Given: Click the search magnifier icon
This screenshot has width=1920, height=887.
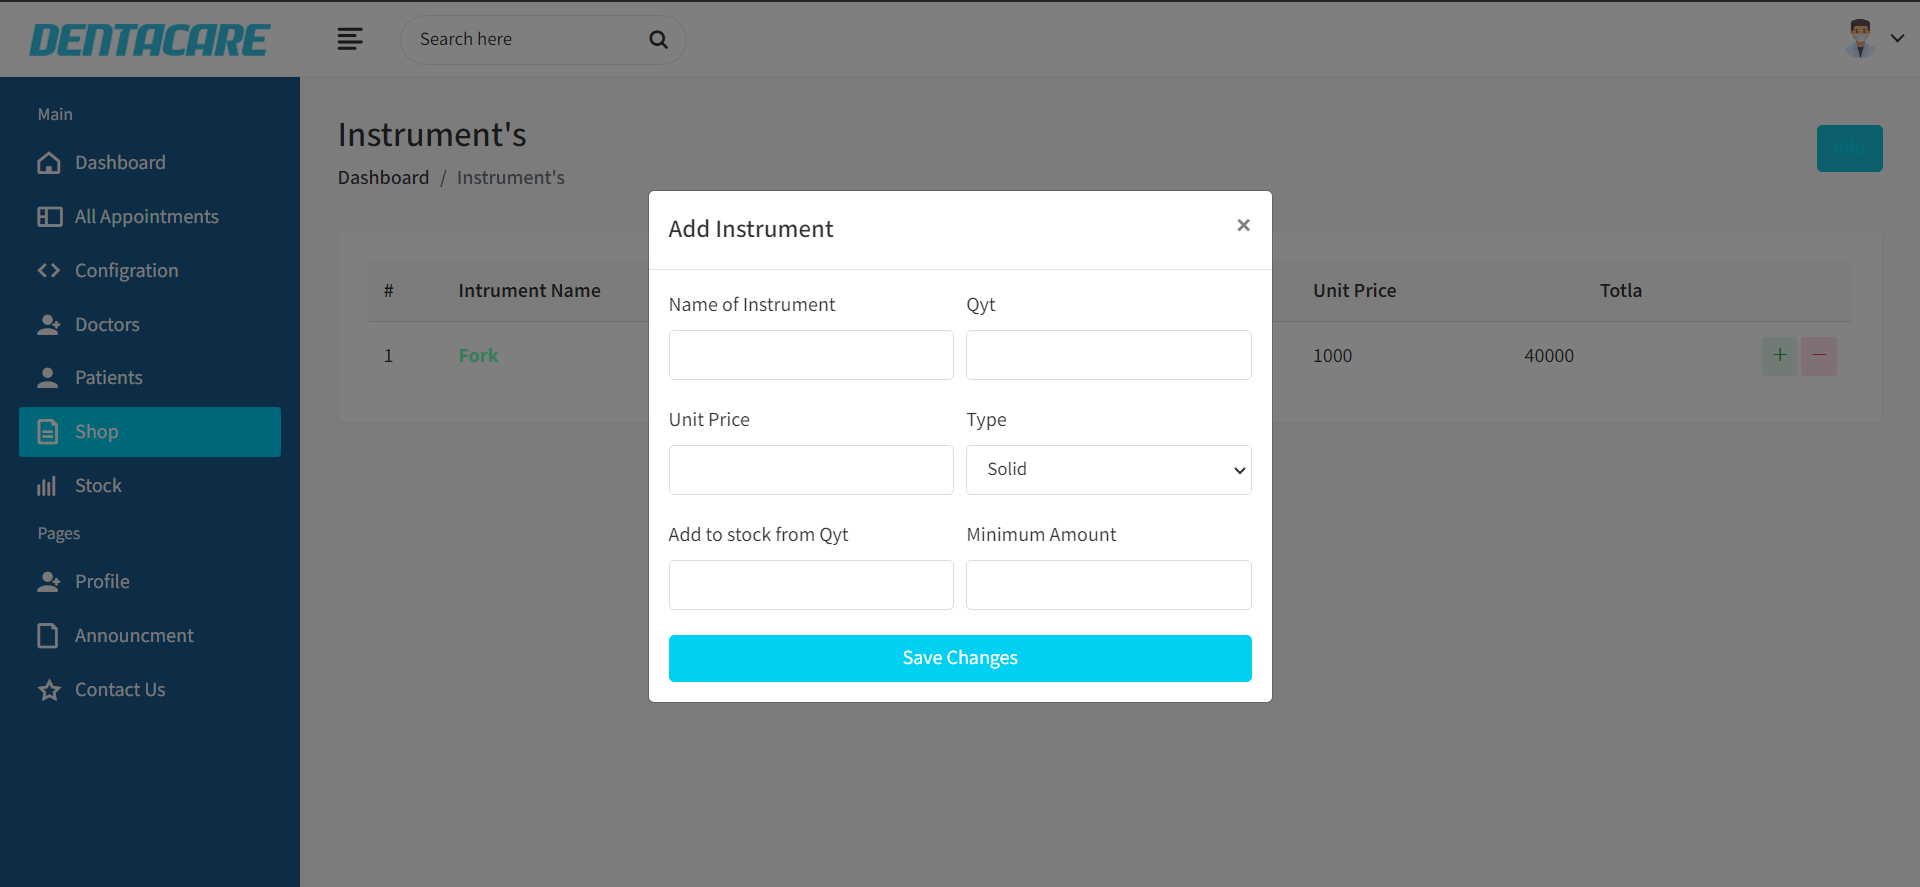Looking at the screenshot, I should tap(658, 40).
